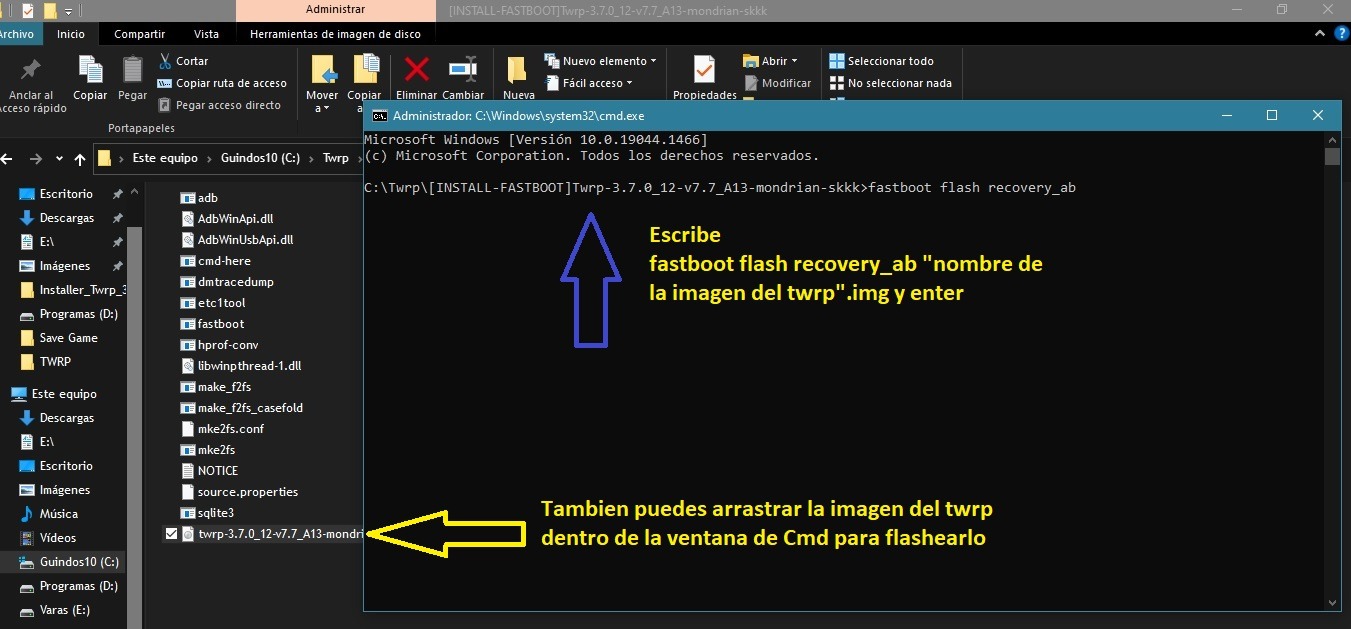
Task: Open the Abrir dropdown in ribbon
Action: 770,61
